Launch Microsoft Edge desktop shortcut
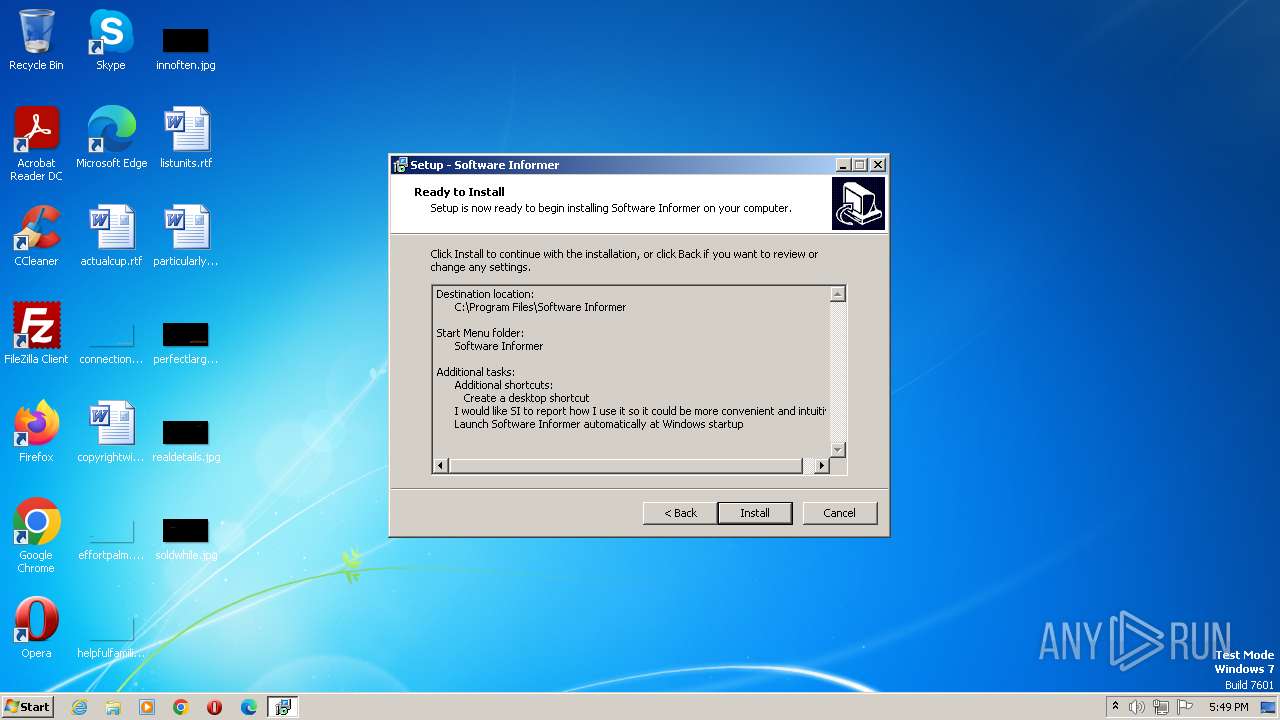 click(x=111, y=137)
